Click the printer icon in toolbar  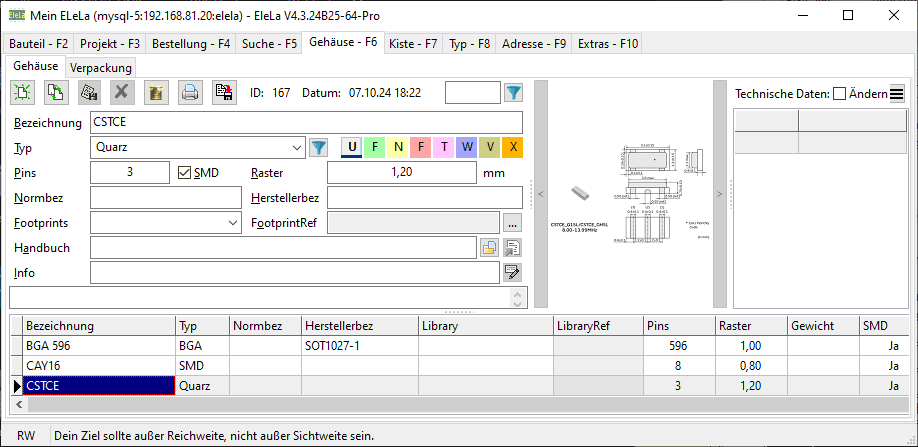point(189,93)
